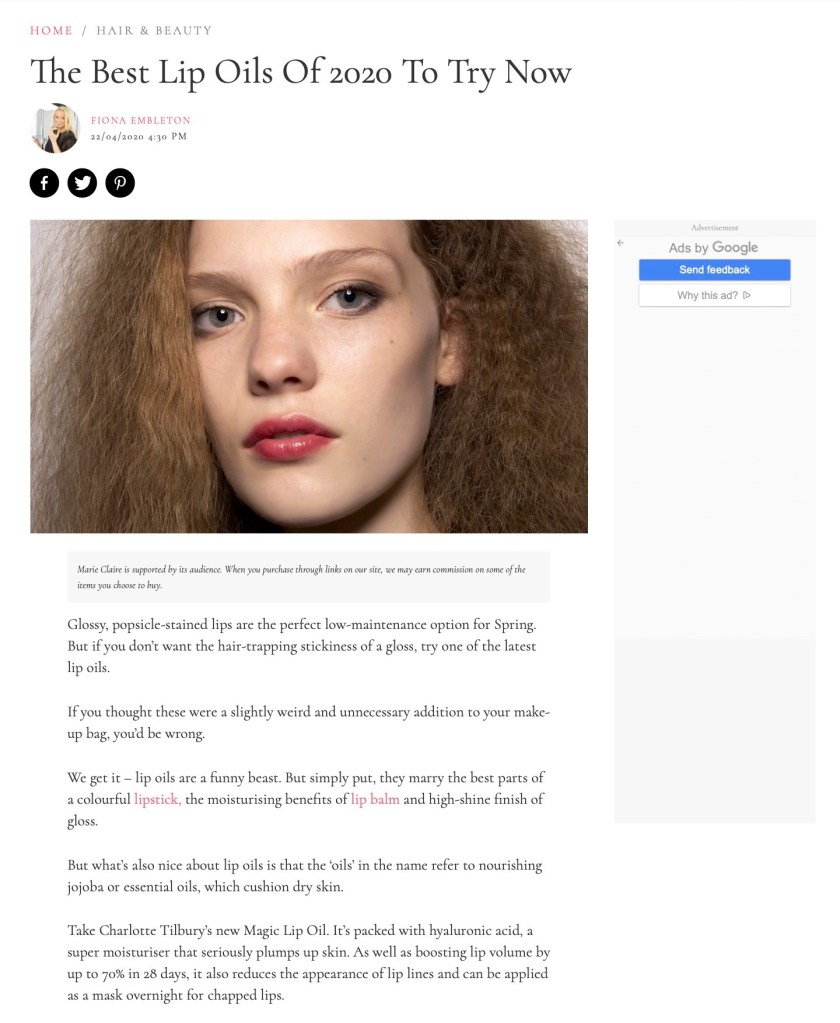Click the back arrow in ad panel
The width and height of the screenshot is (840, 1023).
(621, 243)
